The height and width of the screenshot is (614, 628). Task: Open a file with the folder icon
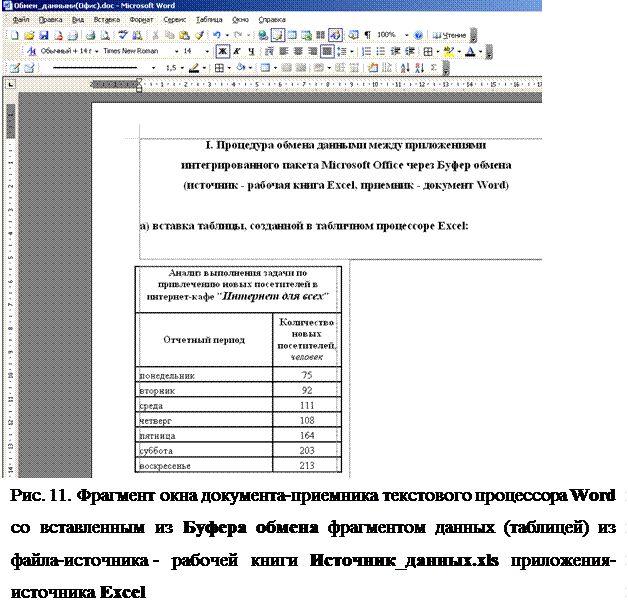pos(29,35)
